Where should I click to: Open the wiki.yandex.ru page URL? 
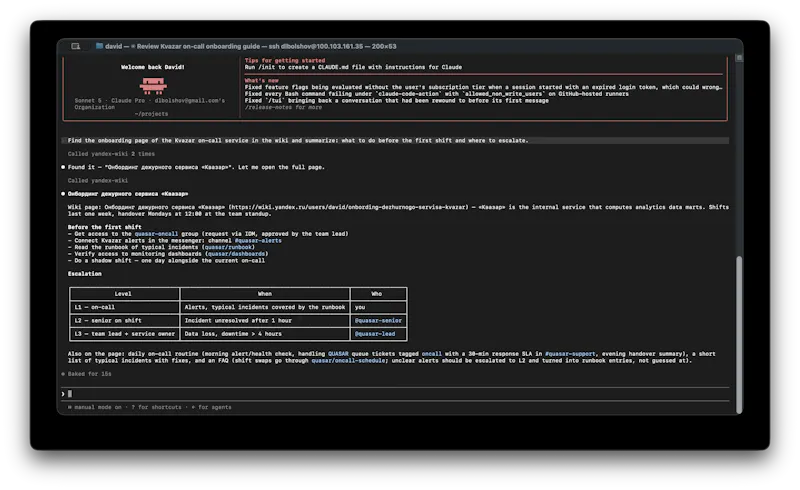pyautogui.click(x=349, y=207)
